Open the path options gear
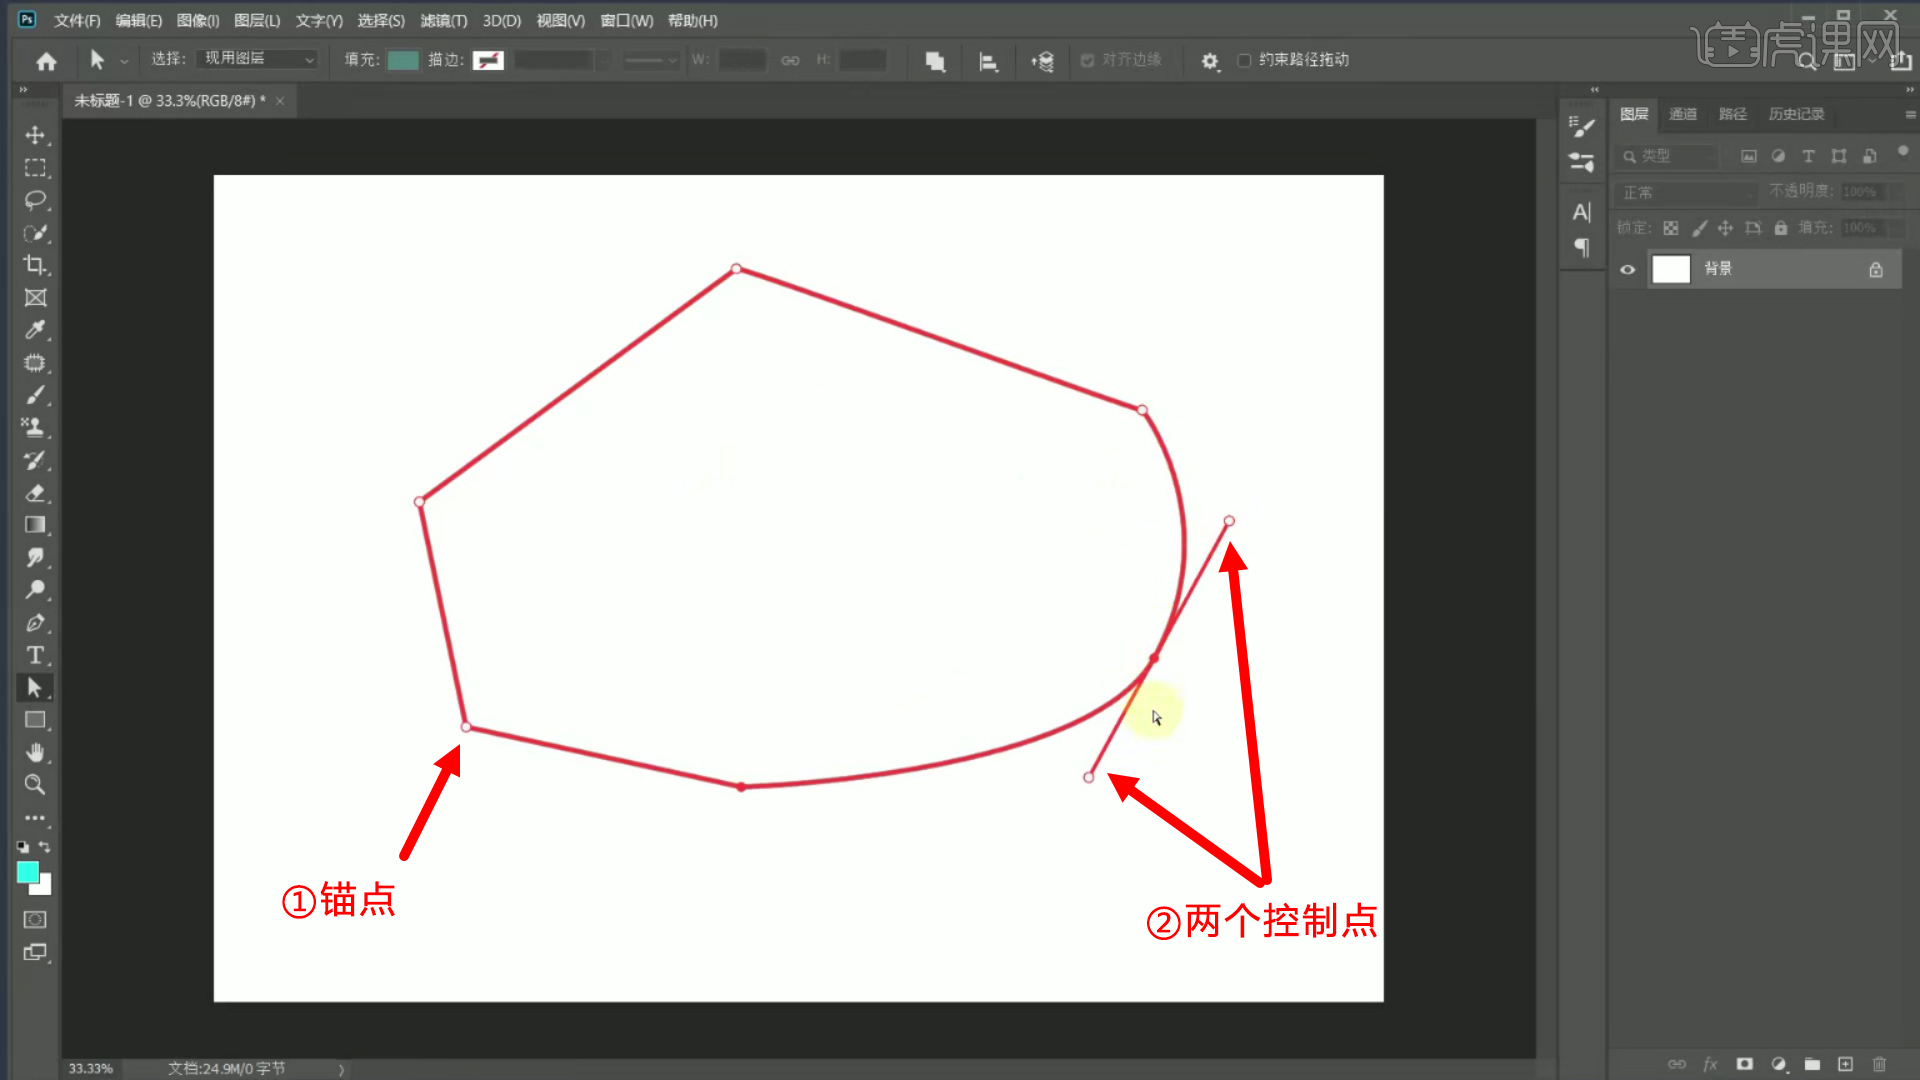The height and width of the screenshot is (1080, 1920). pos(1210,61)
